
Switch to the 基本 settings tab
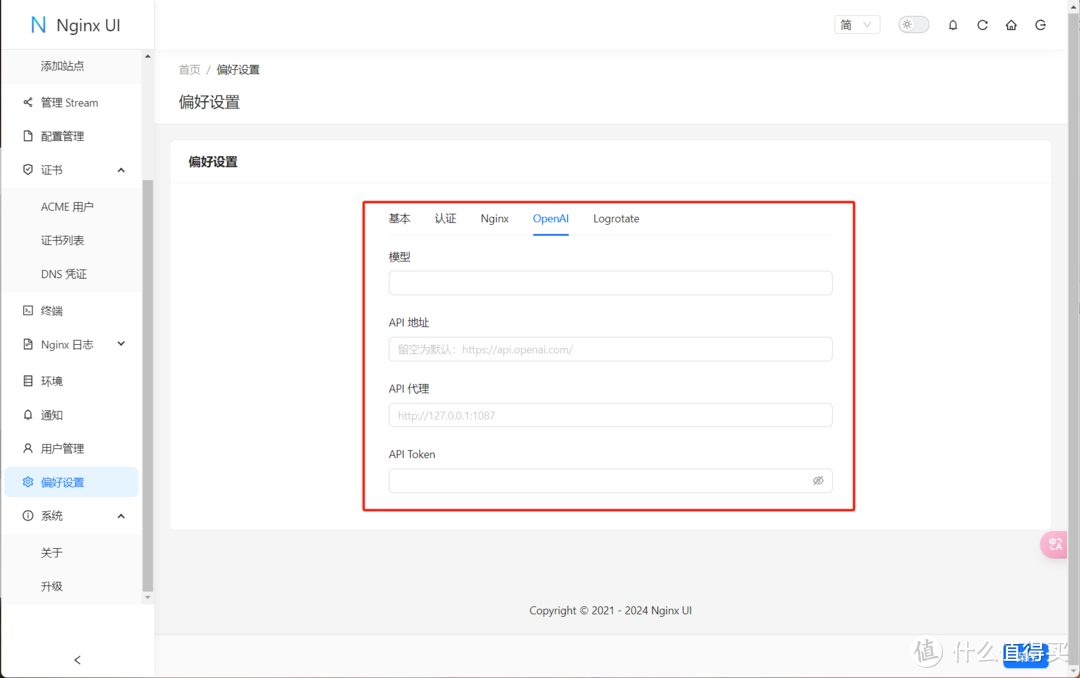tap(398, 218)
